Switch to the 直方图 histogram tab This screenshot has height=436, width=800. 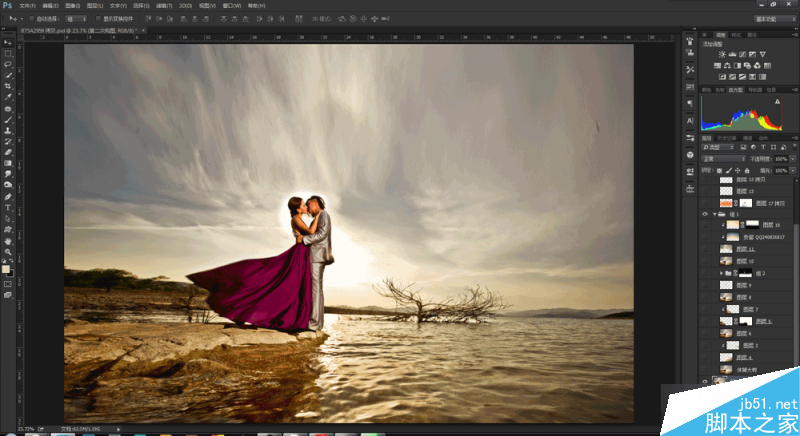735,90
